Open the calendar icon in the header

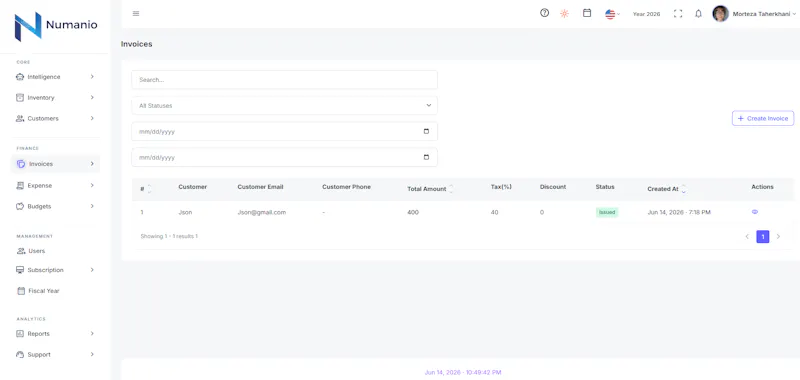[x=587, y=13]
